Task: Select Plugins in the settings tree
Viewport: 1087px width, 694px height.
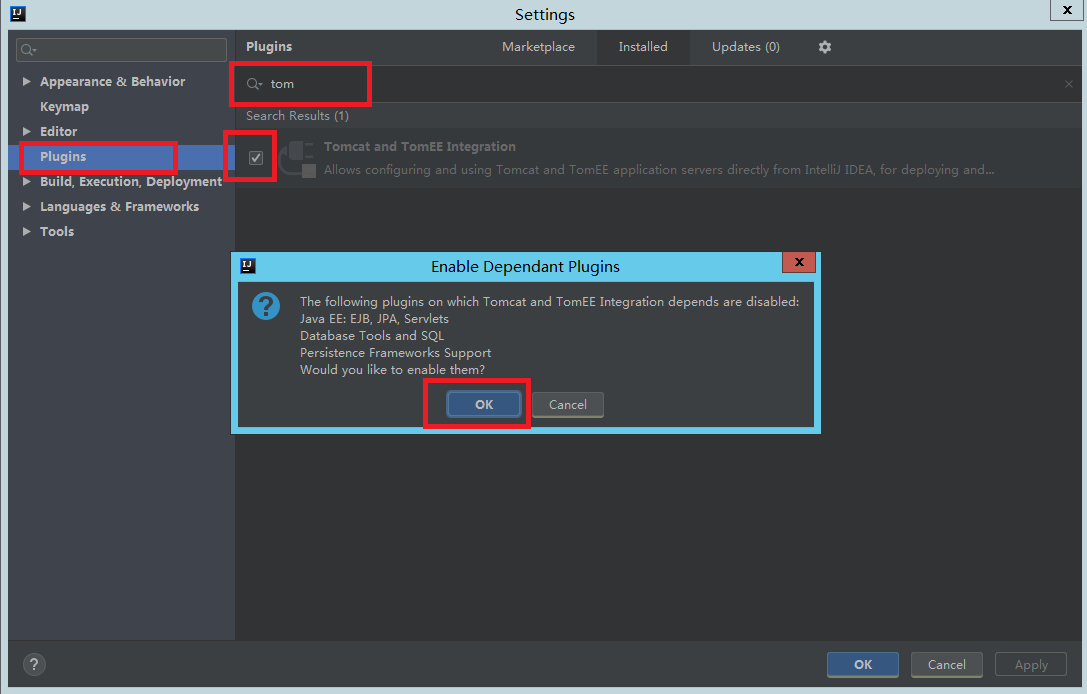Action: coord(63,157)
